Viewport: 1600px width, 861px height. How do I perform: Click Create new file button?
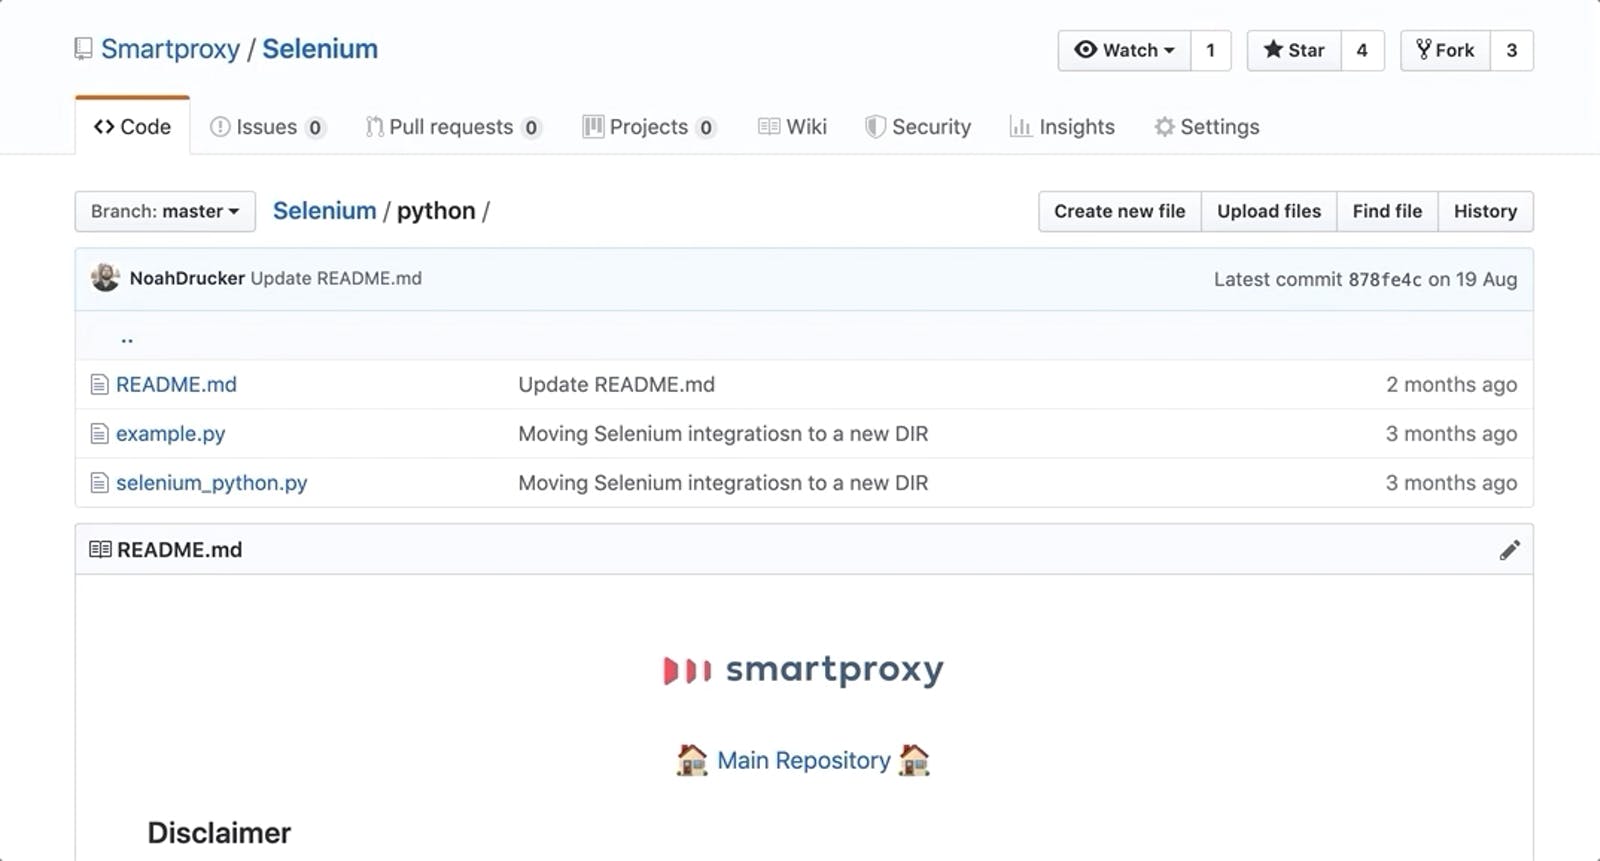(1120, 211)
